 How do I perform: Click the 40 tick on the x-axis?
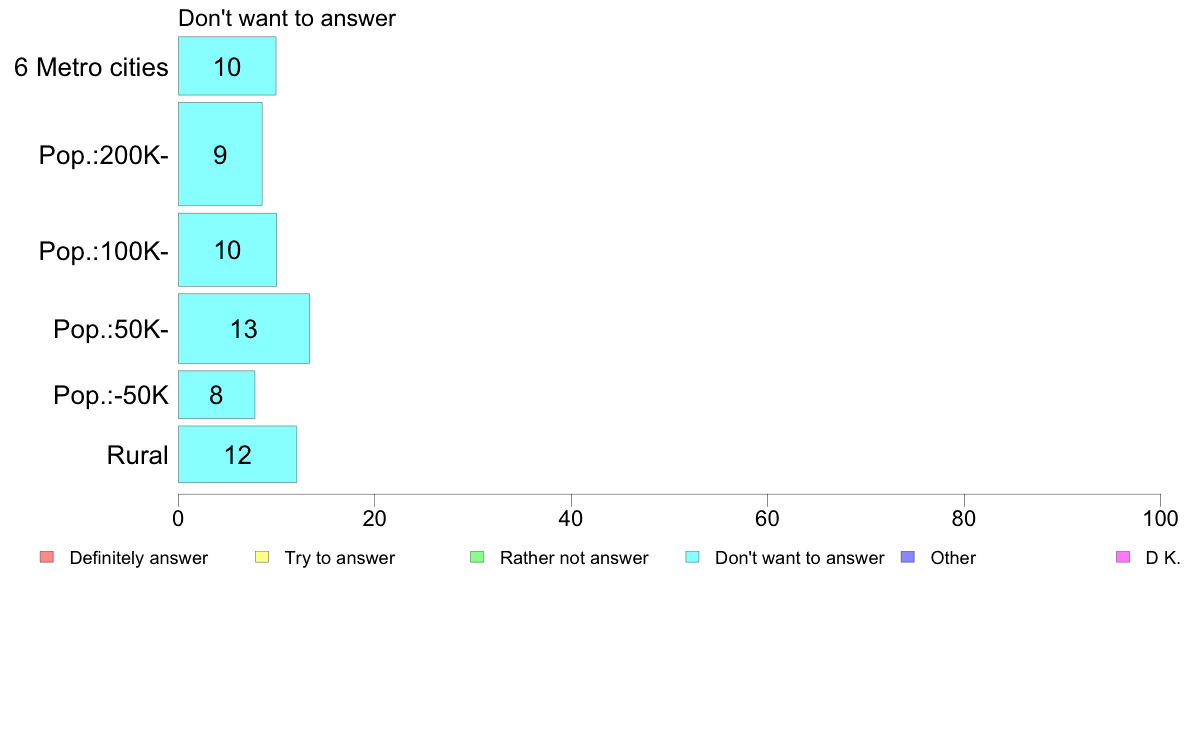571,519
